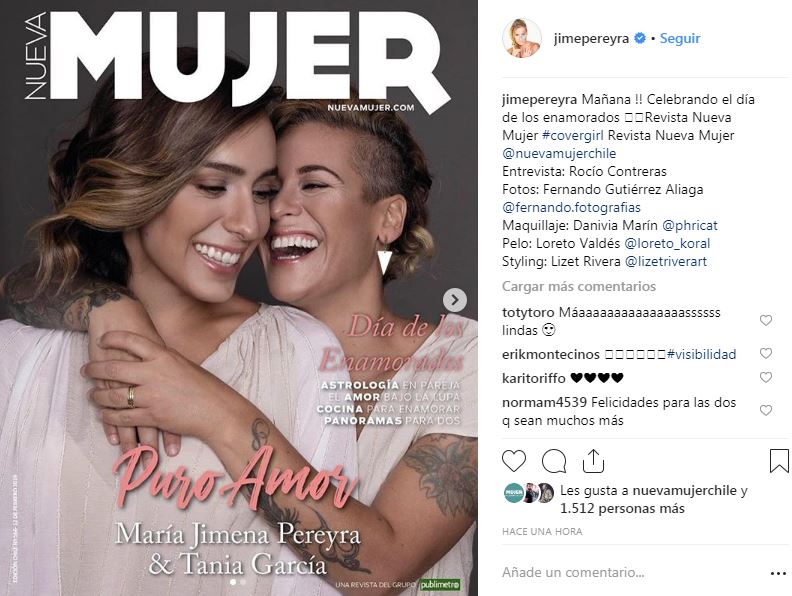This screenshot has height=596, width=792.
Task: Follow the account via Seguir
Action: (680, 38)
